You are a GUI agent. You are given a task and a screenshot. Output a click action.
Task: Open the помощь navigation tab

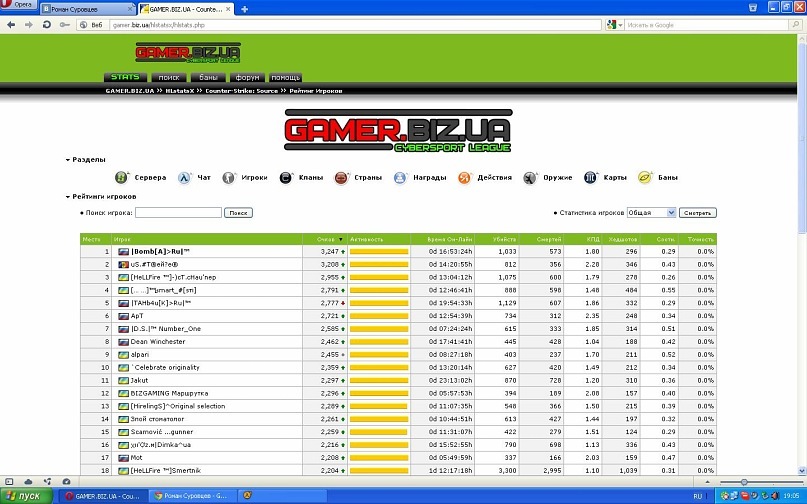[286, 77]
